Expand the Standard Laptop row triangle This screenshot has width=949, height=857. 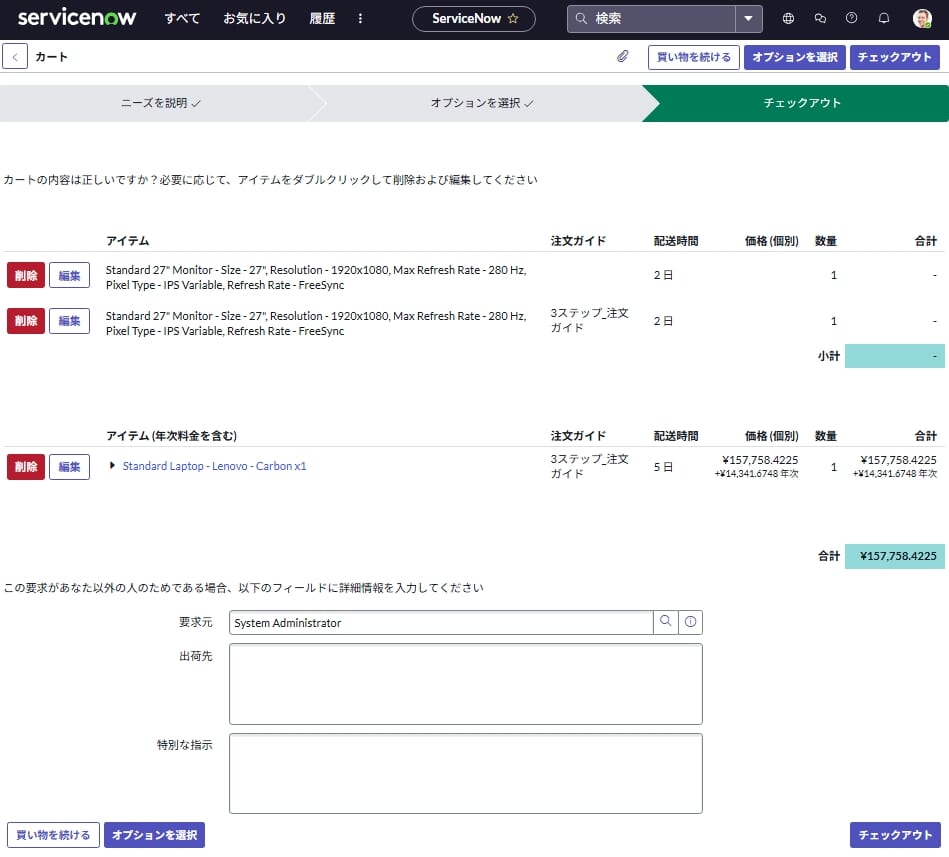coord(112,465)
